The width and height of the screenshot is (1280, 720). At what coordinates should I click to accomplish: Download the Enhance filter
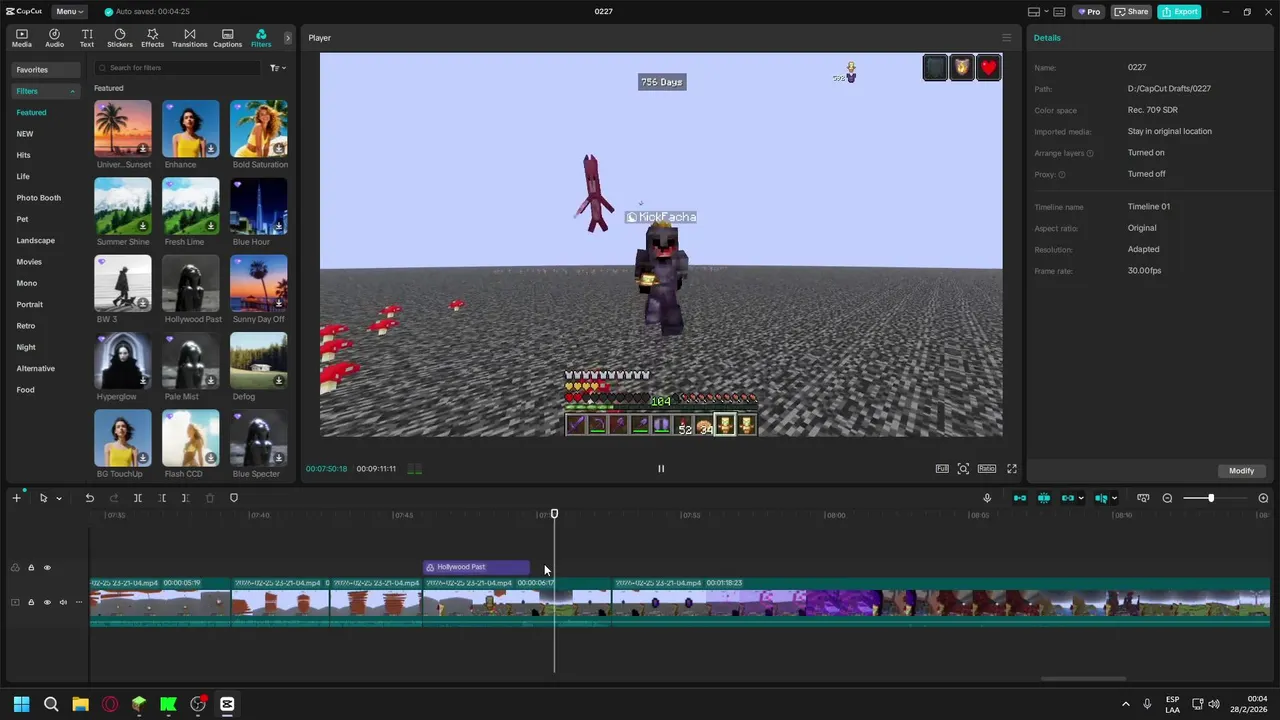(x=211, y=149)
